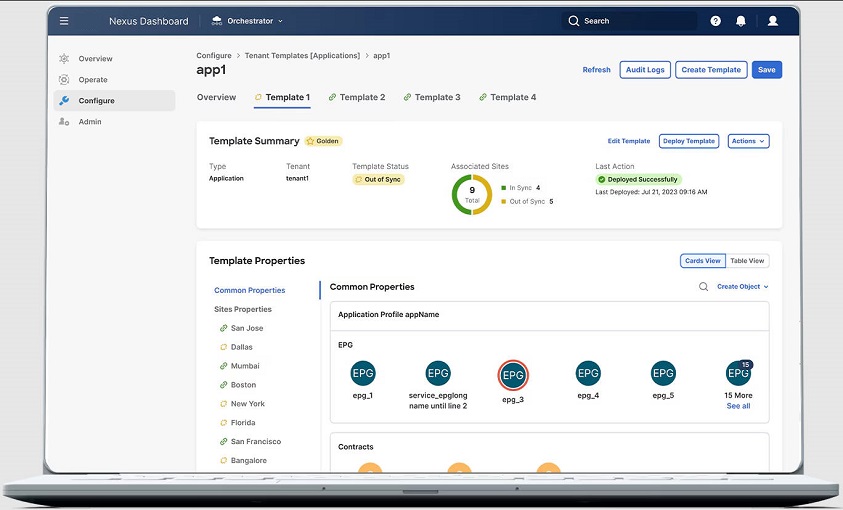Screen dimensions: 843x510
Task: Select the San Jose site property
Action: click(247, 328)
